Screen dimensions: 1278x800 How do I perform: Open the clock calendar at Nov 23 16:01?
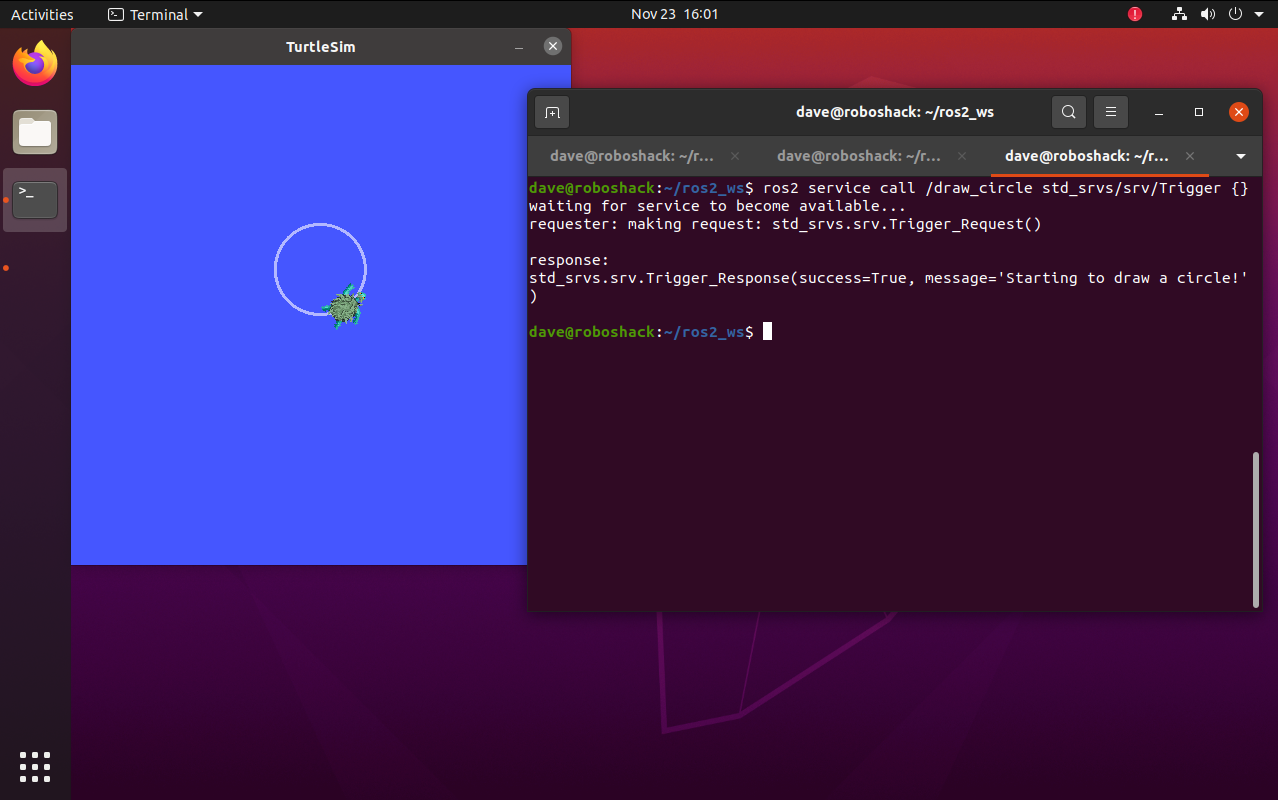point(674,14)
